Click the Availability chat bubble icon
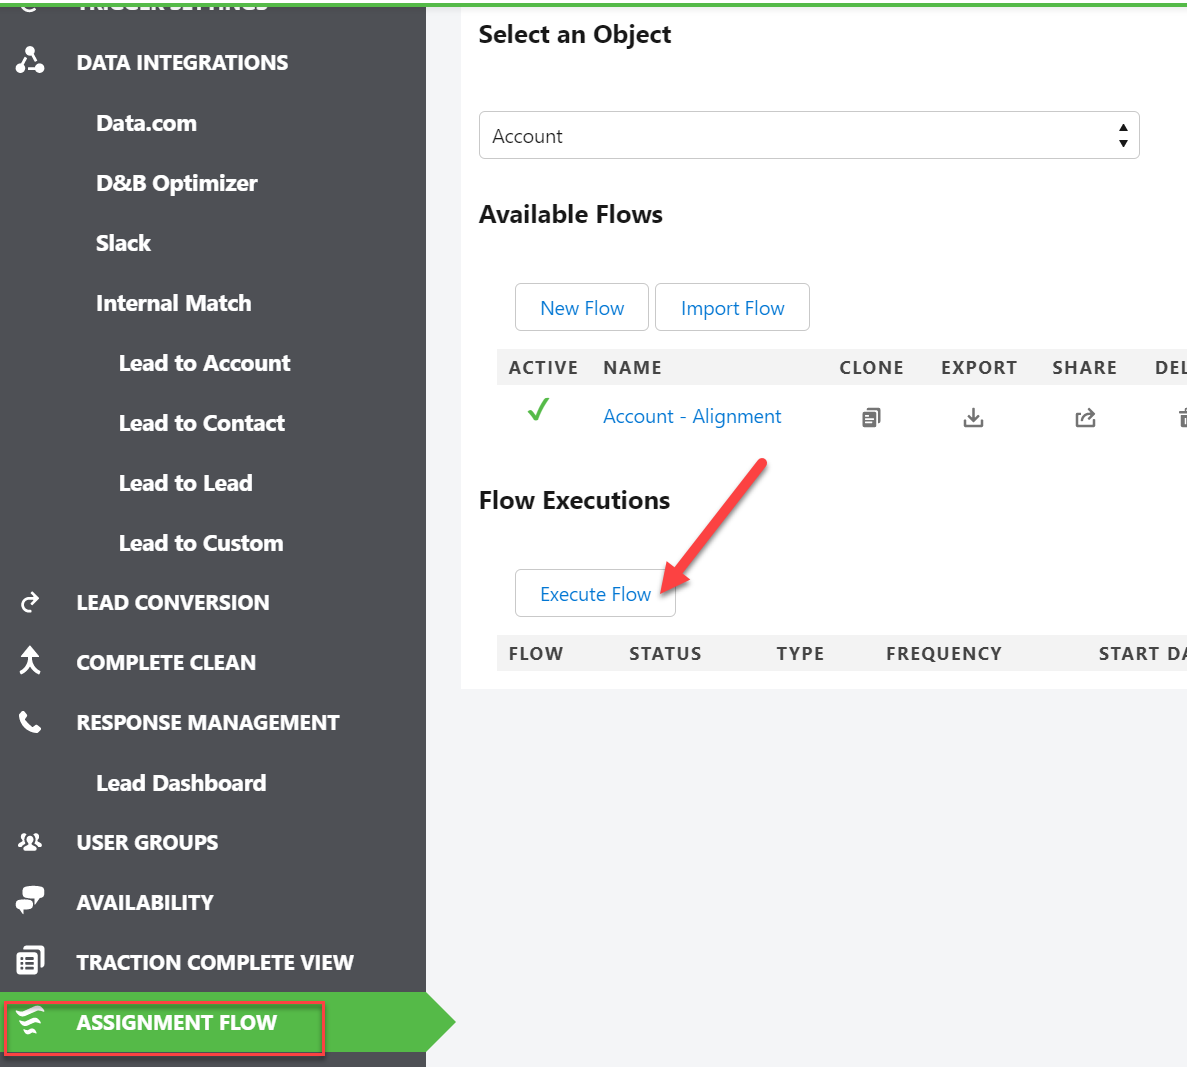The height and width of the screenshot is (1067, 1187). [29, 902]
